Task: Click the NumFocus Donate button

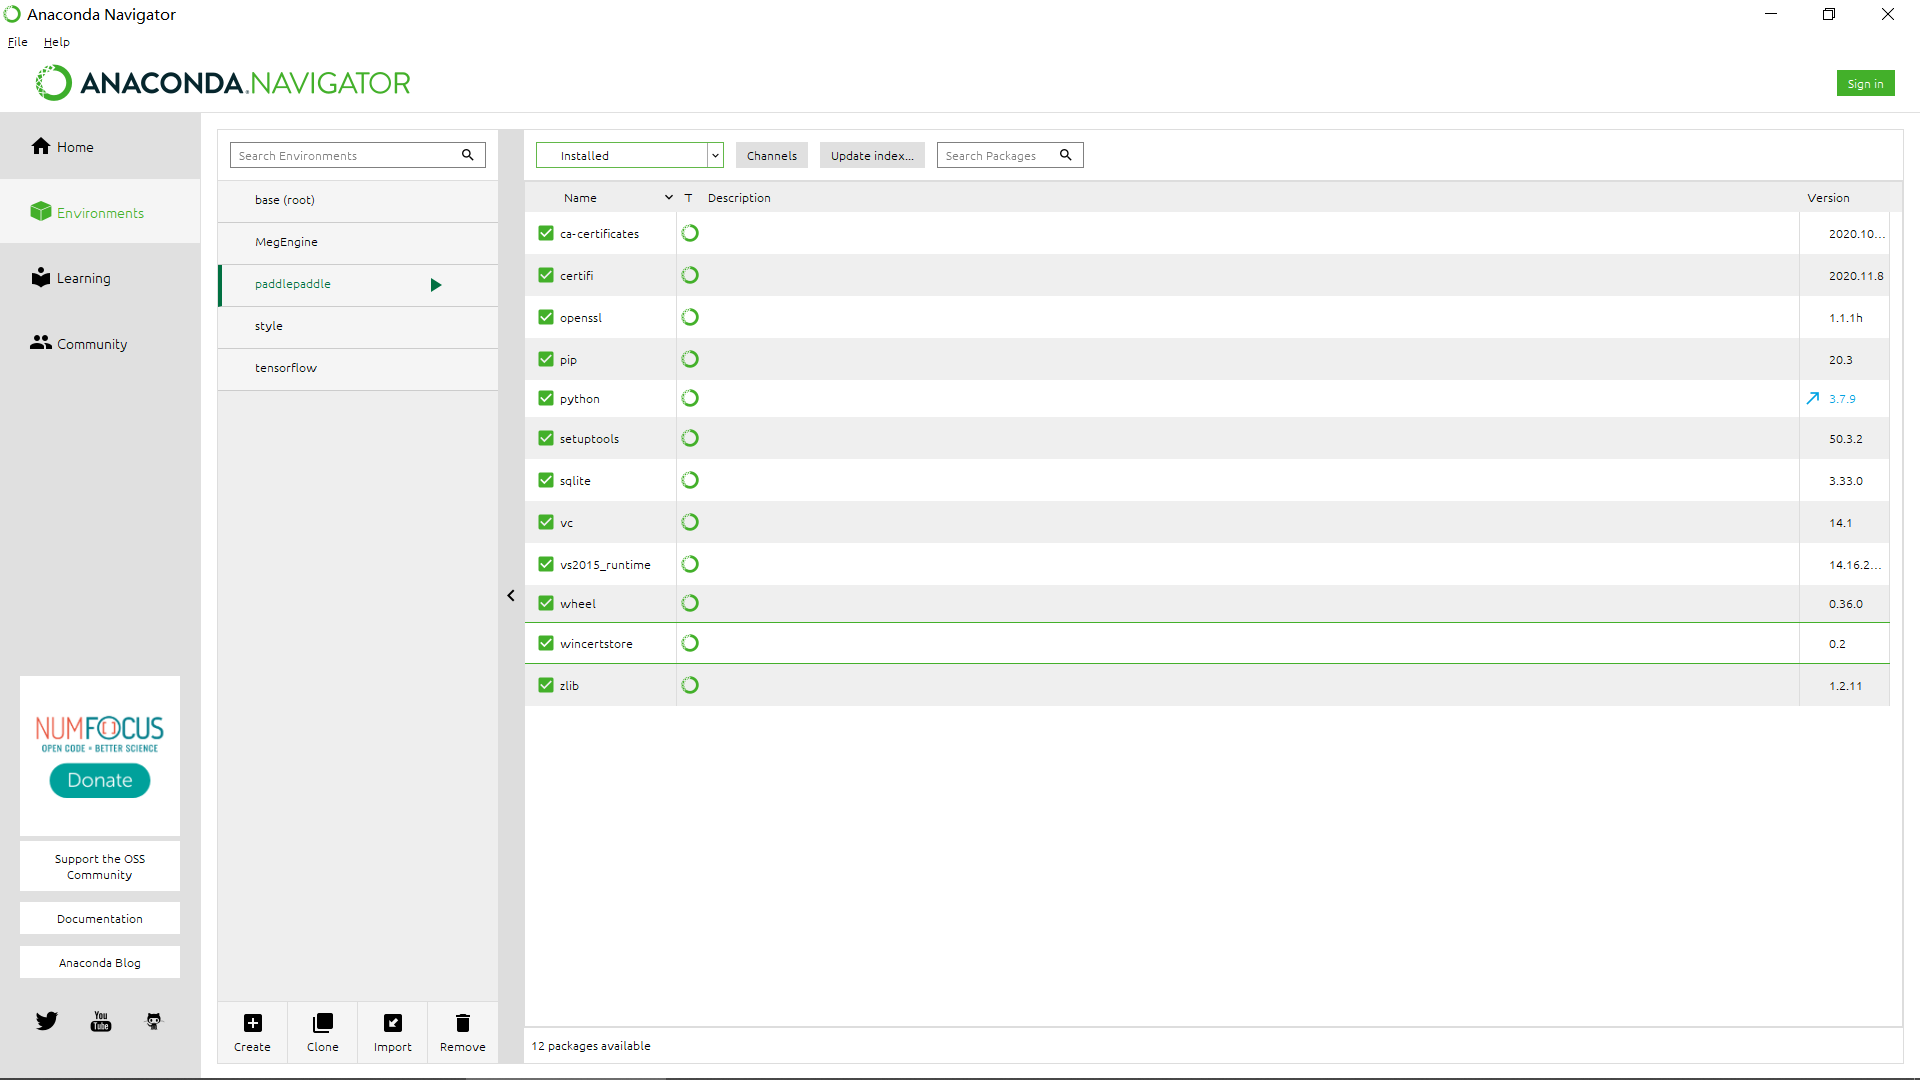Action: point(100,779)
